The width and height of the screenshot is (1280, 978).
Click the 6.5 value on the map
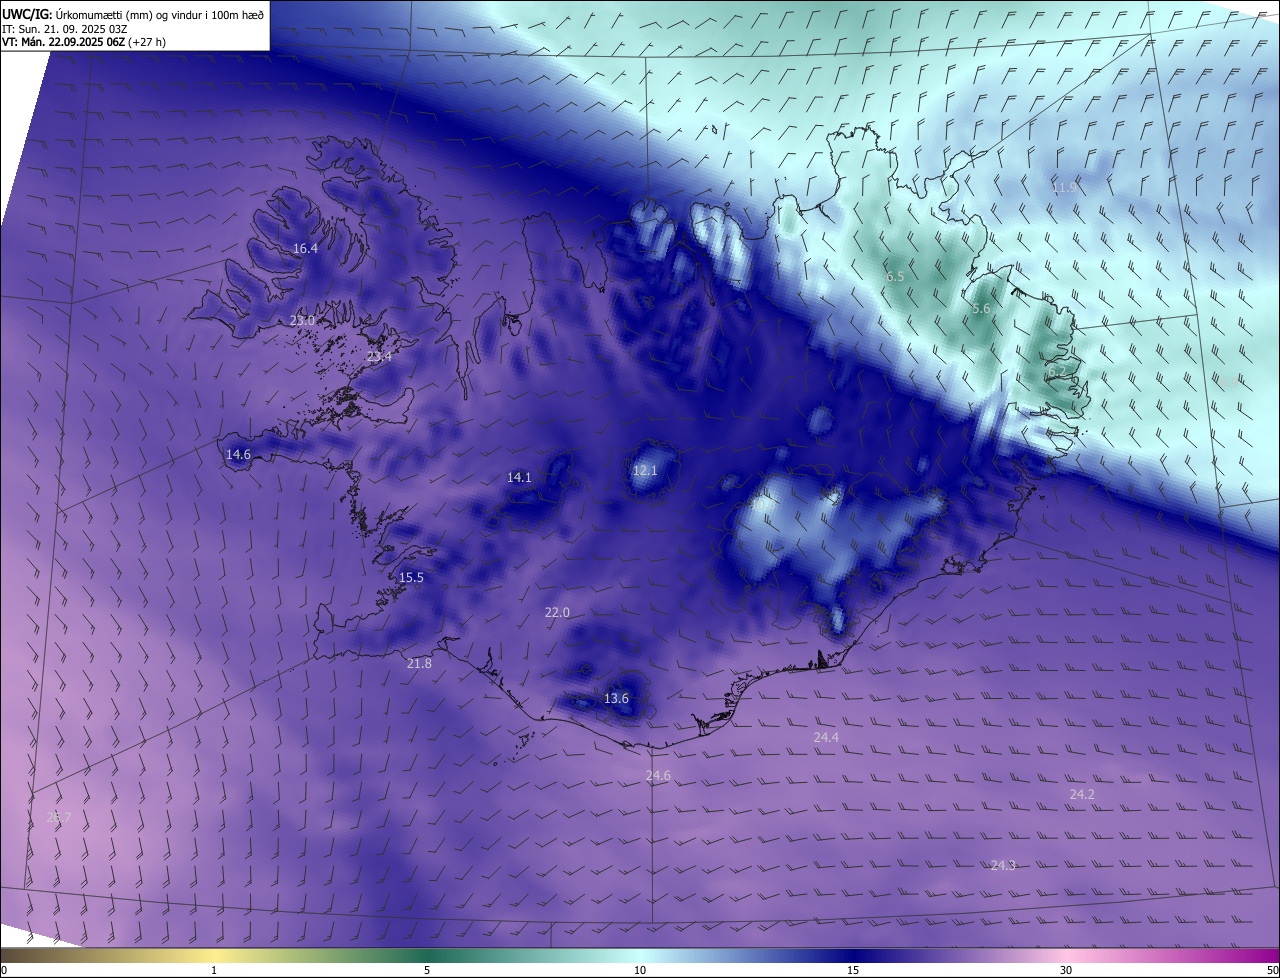pyautogui.click(x=895, y=277)
